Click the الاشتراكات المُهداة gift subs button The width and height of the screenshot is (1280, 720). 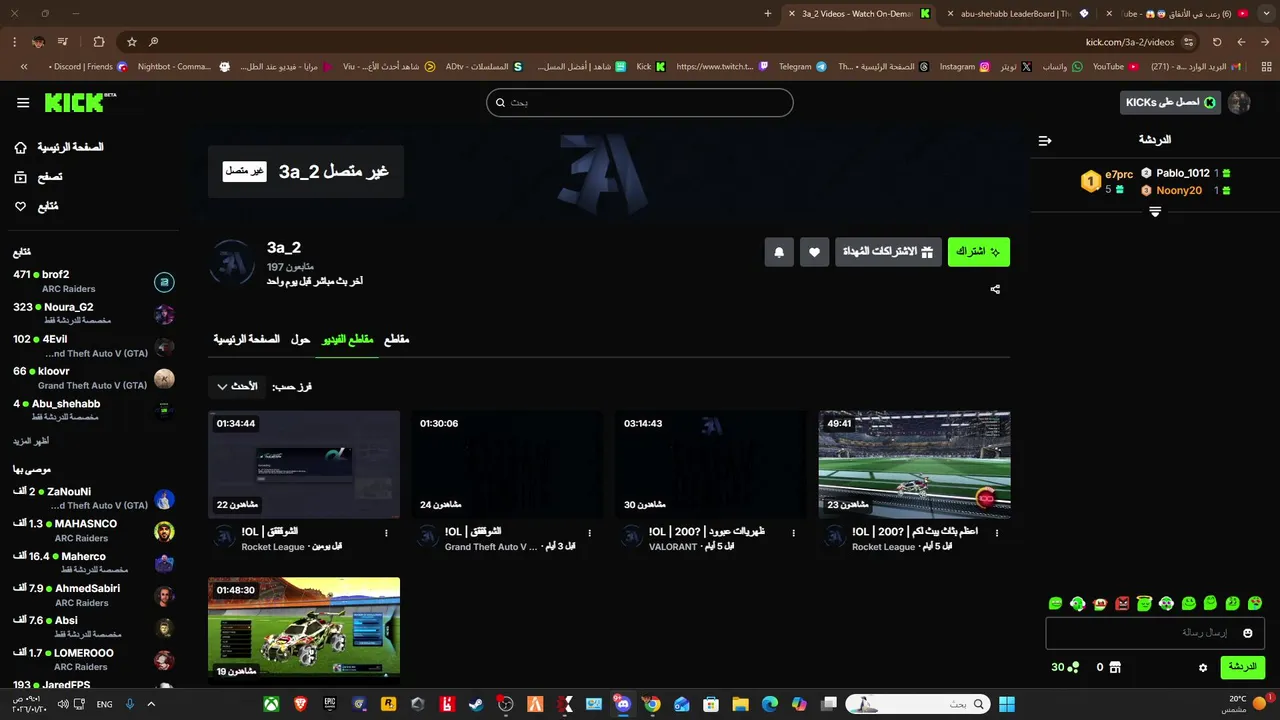888,252
